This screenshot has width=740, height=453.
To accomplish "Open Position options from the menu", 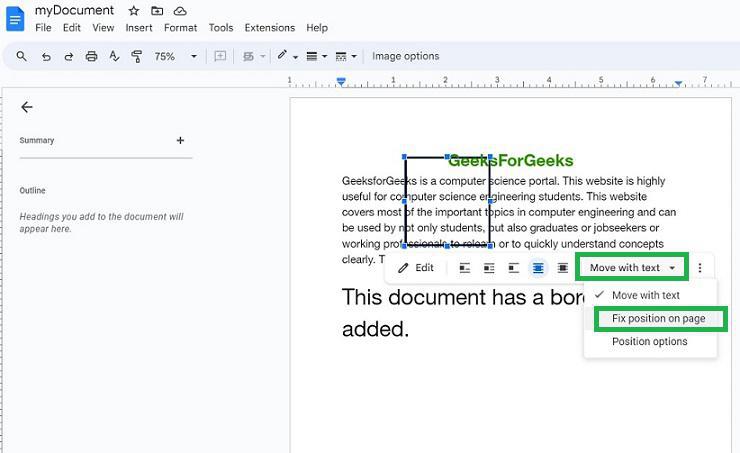I will [x=650, y=342].
